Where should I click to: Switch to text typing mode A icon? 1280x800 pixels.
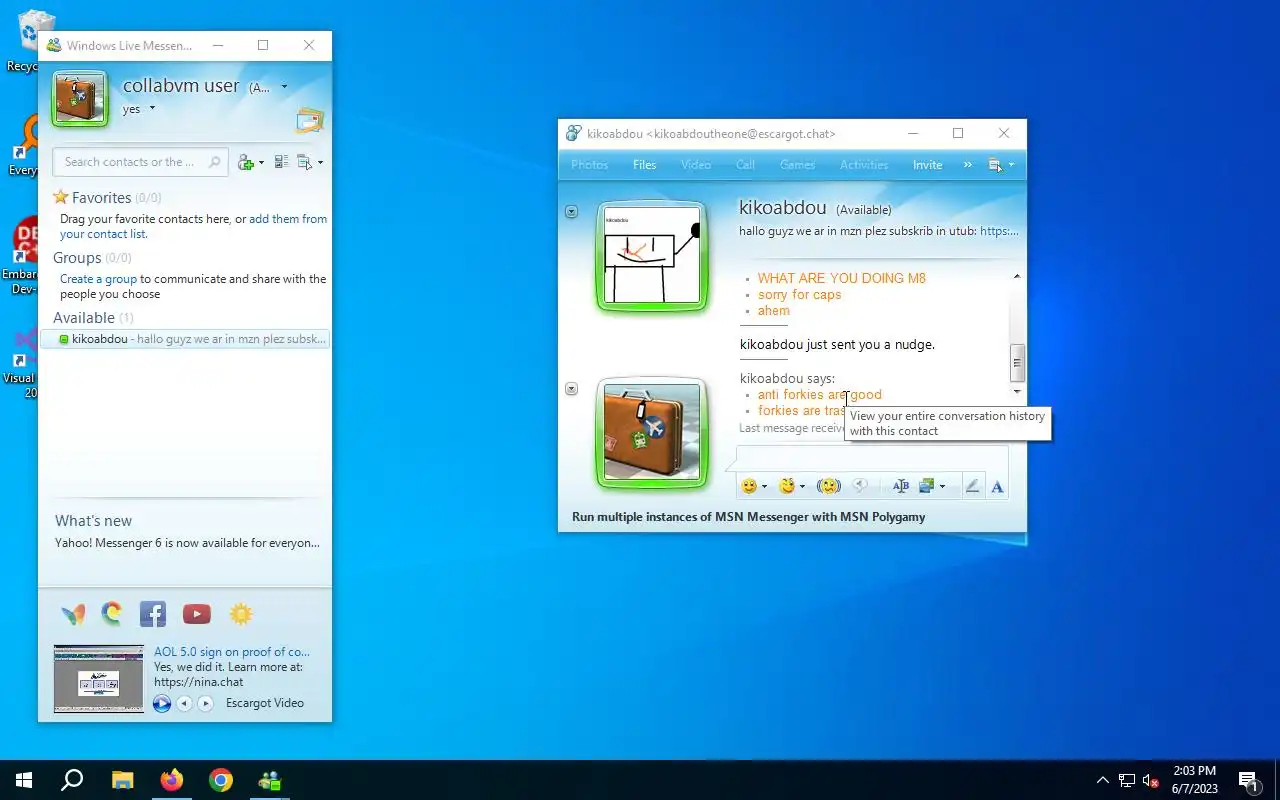(x=997, y=487)
